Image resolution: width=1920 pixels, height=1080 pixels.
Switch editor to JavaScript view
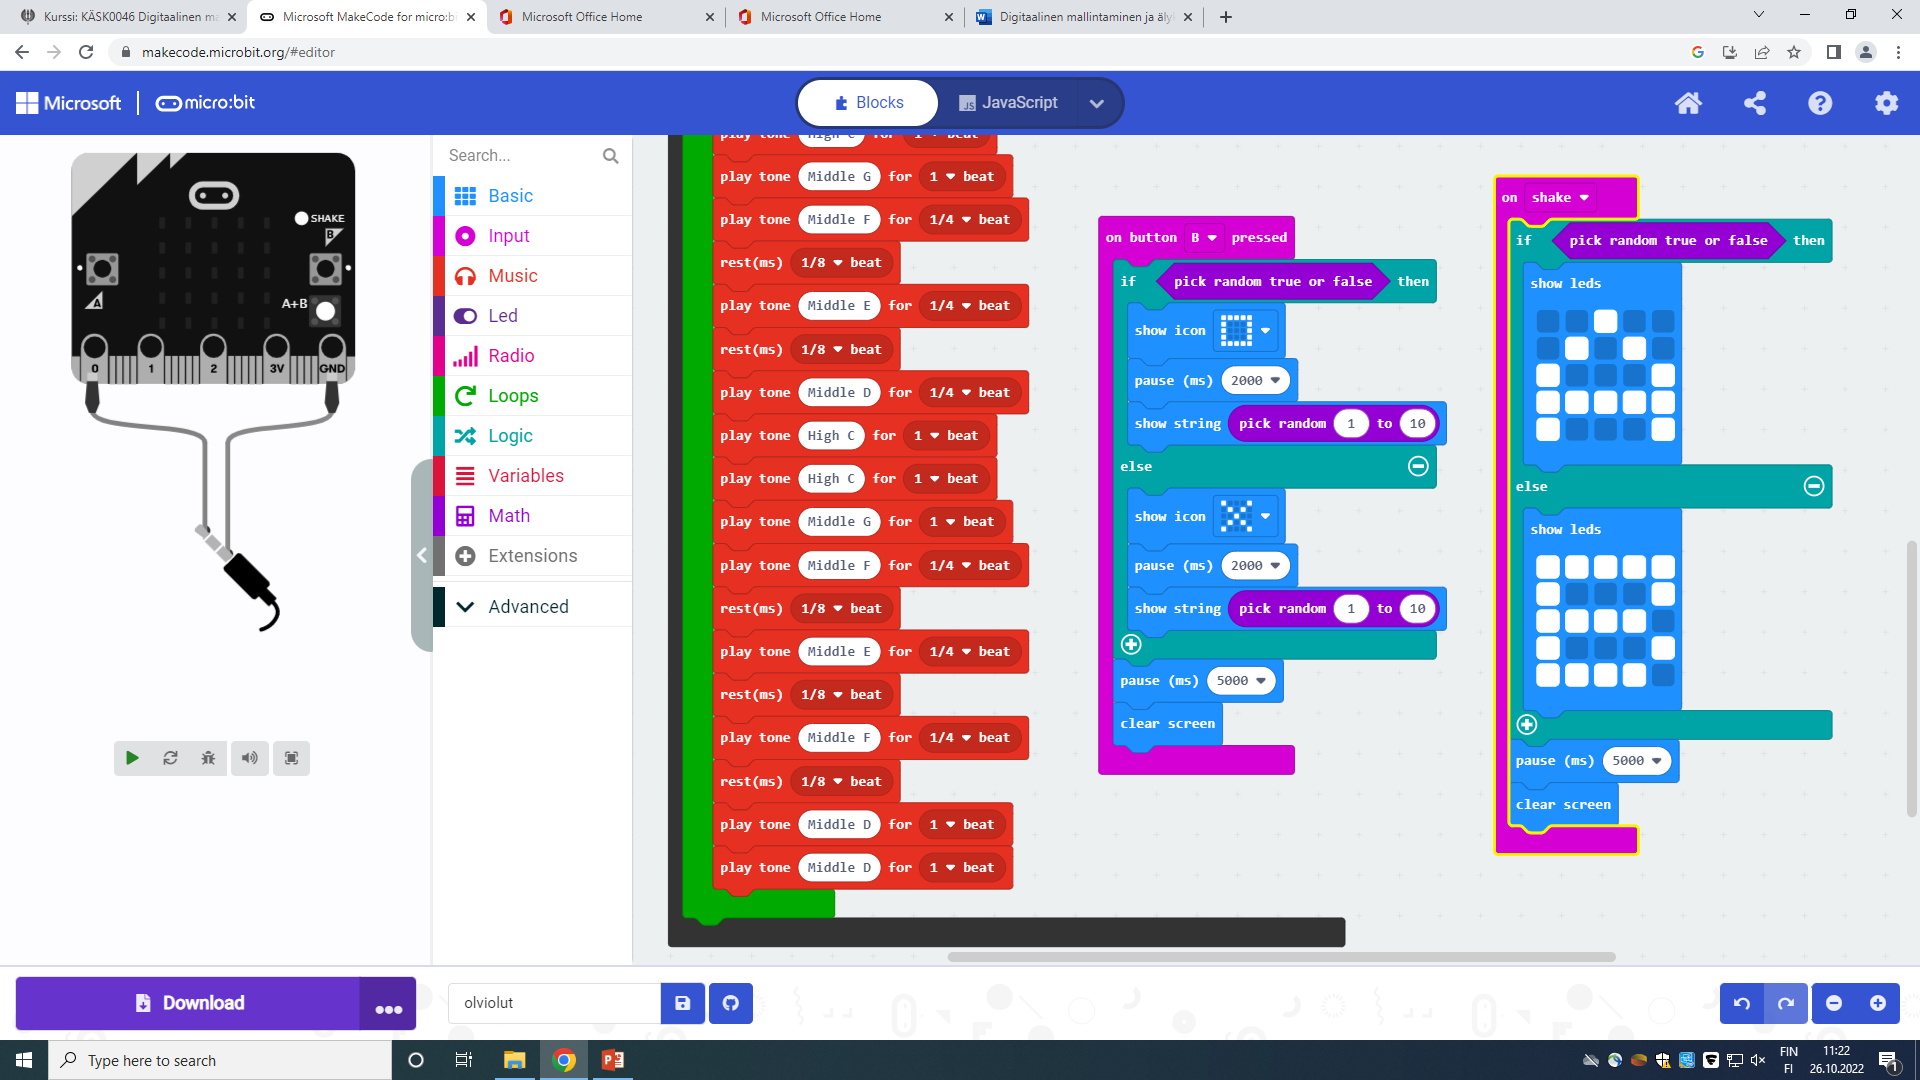1009,102
